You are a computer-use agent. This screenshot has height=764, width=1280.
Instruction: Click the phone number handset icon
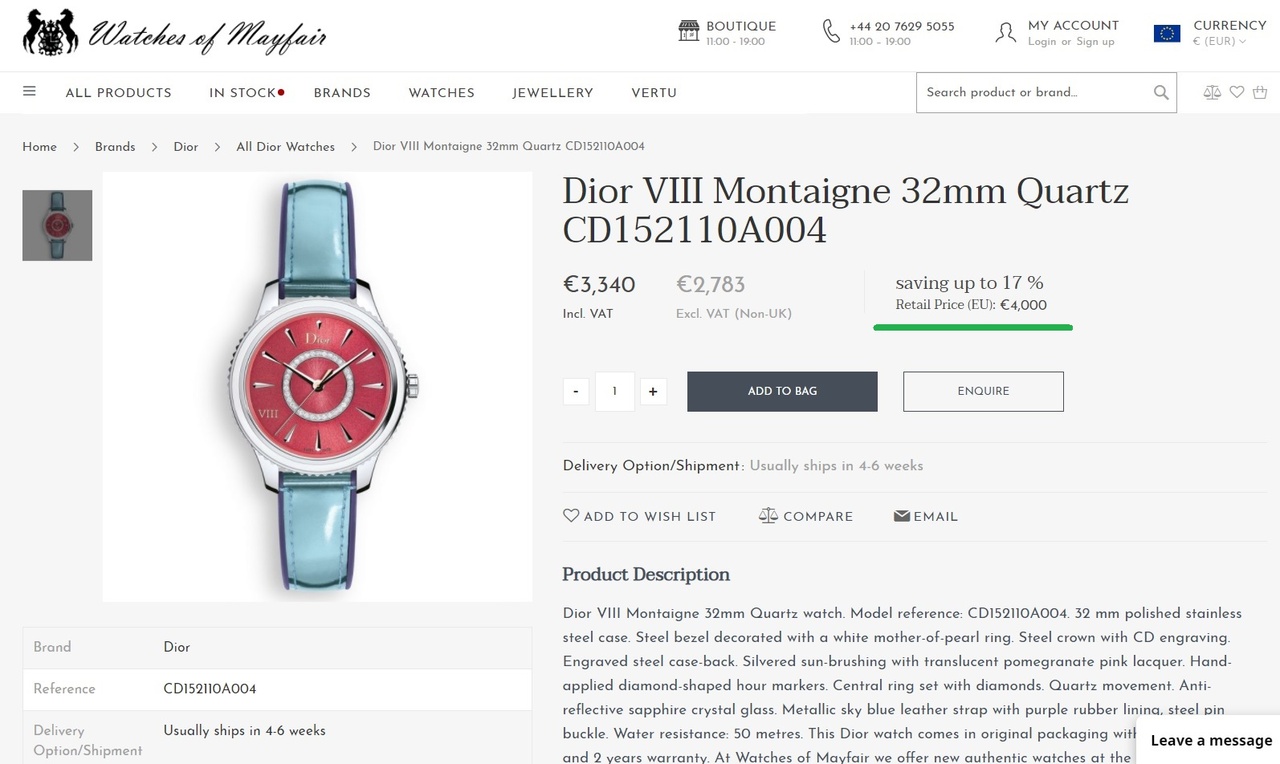(831, 31)
